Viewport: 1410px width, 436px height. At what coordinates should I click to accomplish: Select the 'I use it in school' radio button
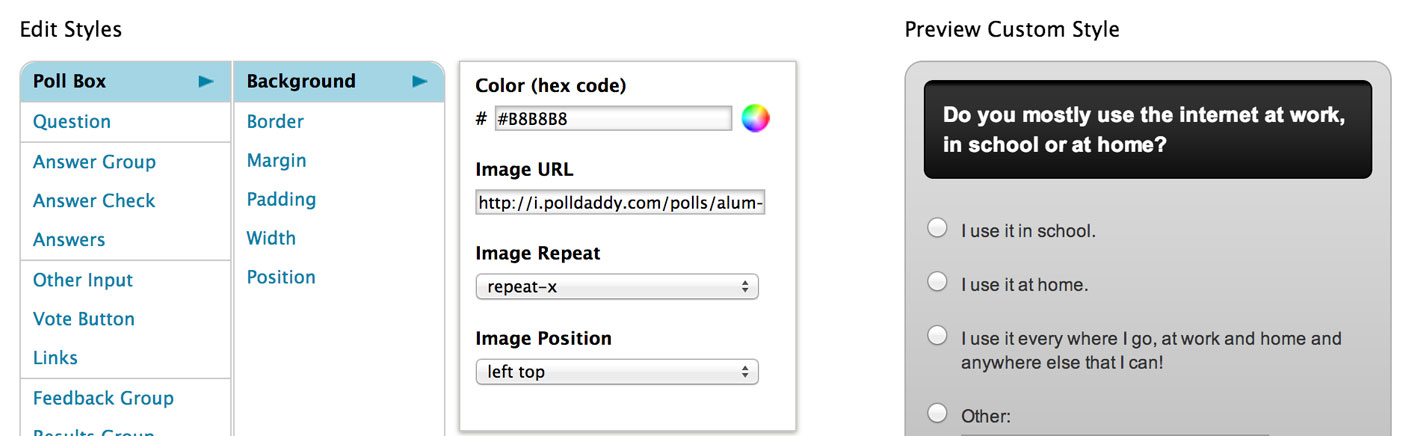point(937,228)
